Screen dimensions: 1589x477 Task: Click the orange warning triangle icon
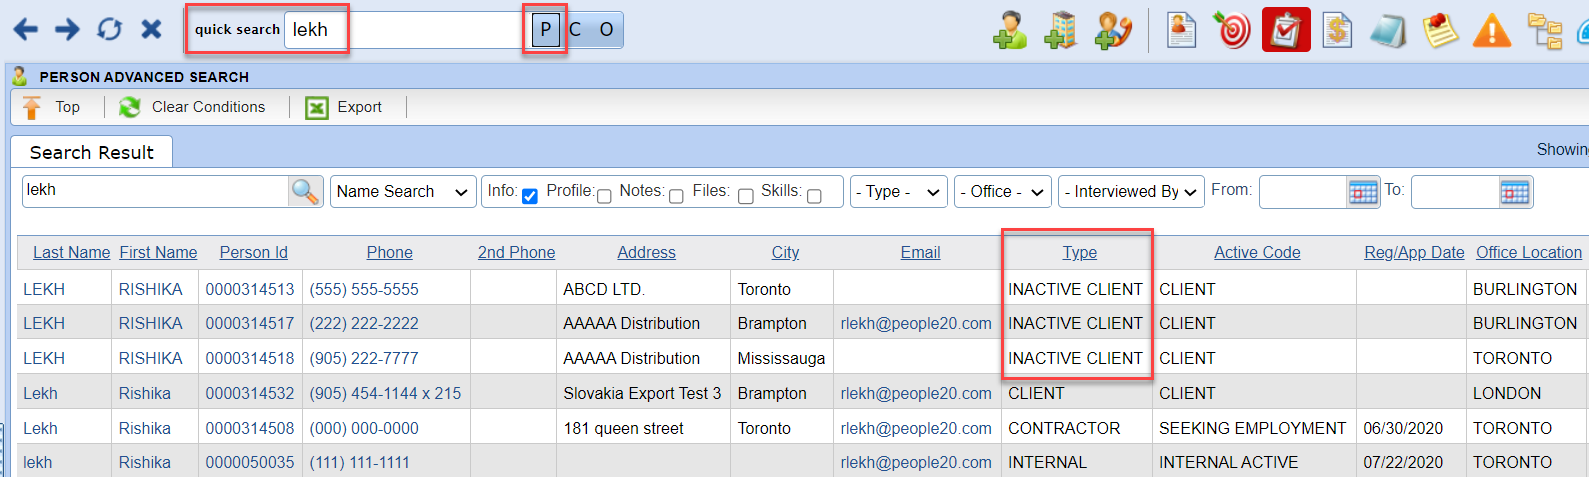point(1492,30)
